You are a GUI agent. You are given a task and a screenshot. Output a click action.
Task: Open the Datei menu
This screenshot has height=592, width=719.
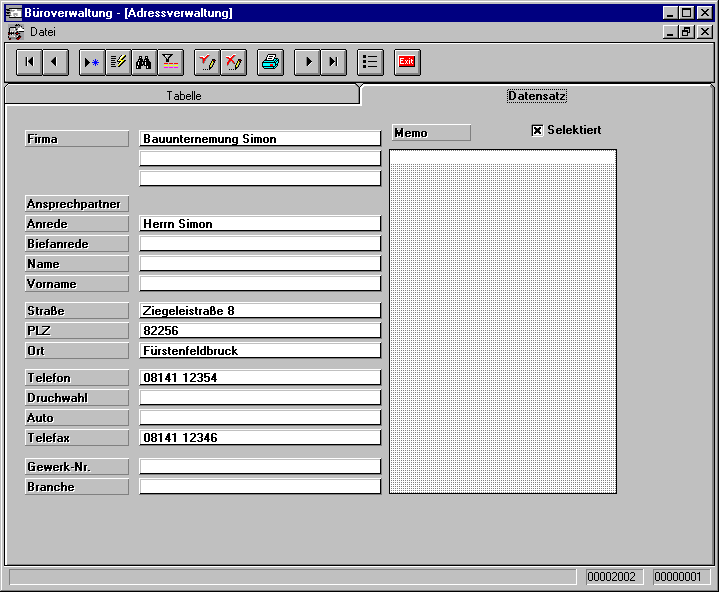[x=43, y=32]
